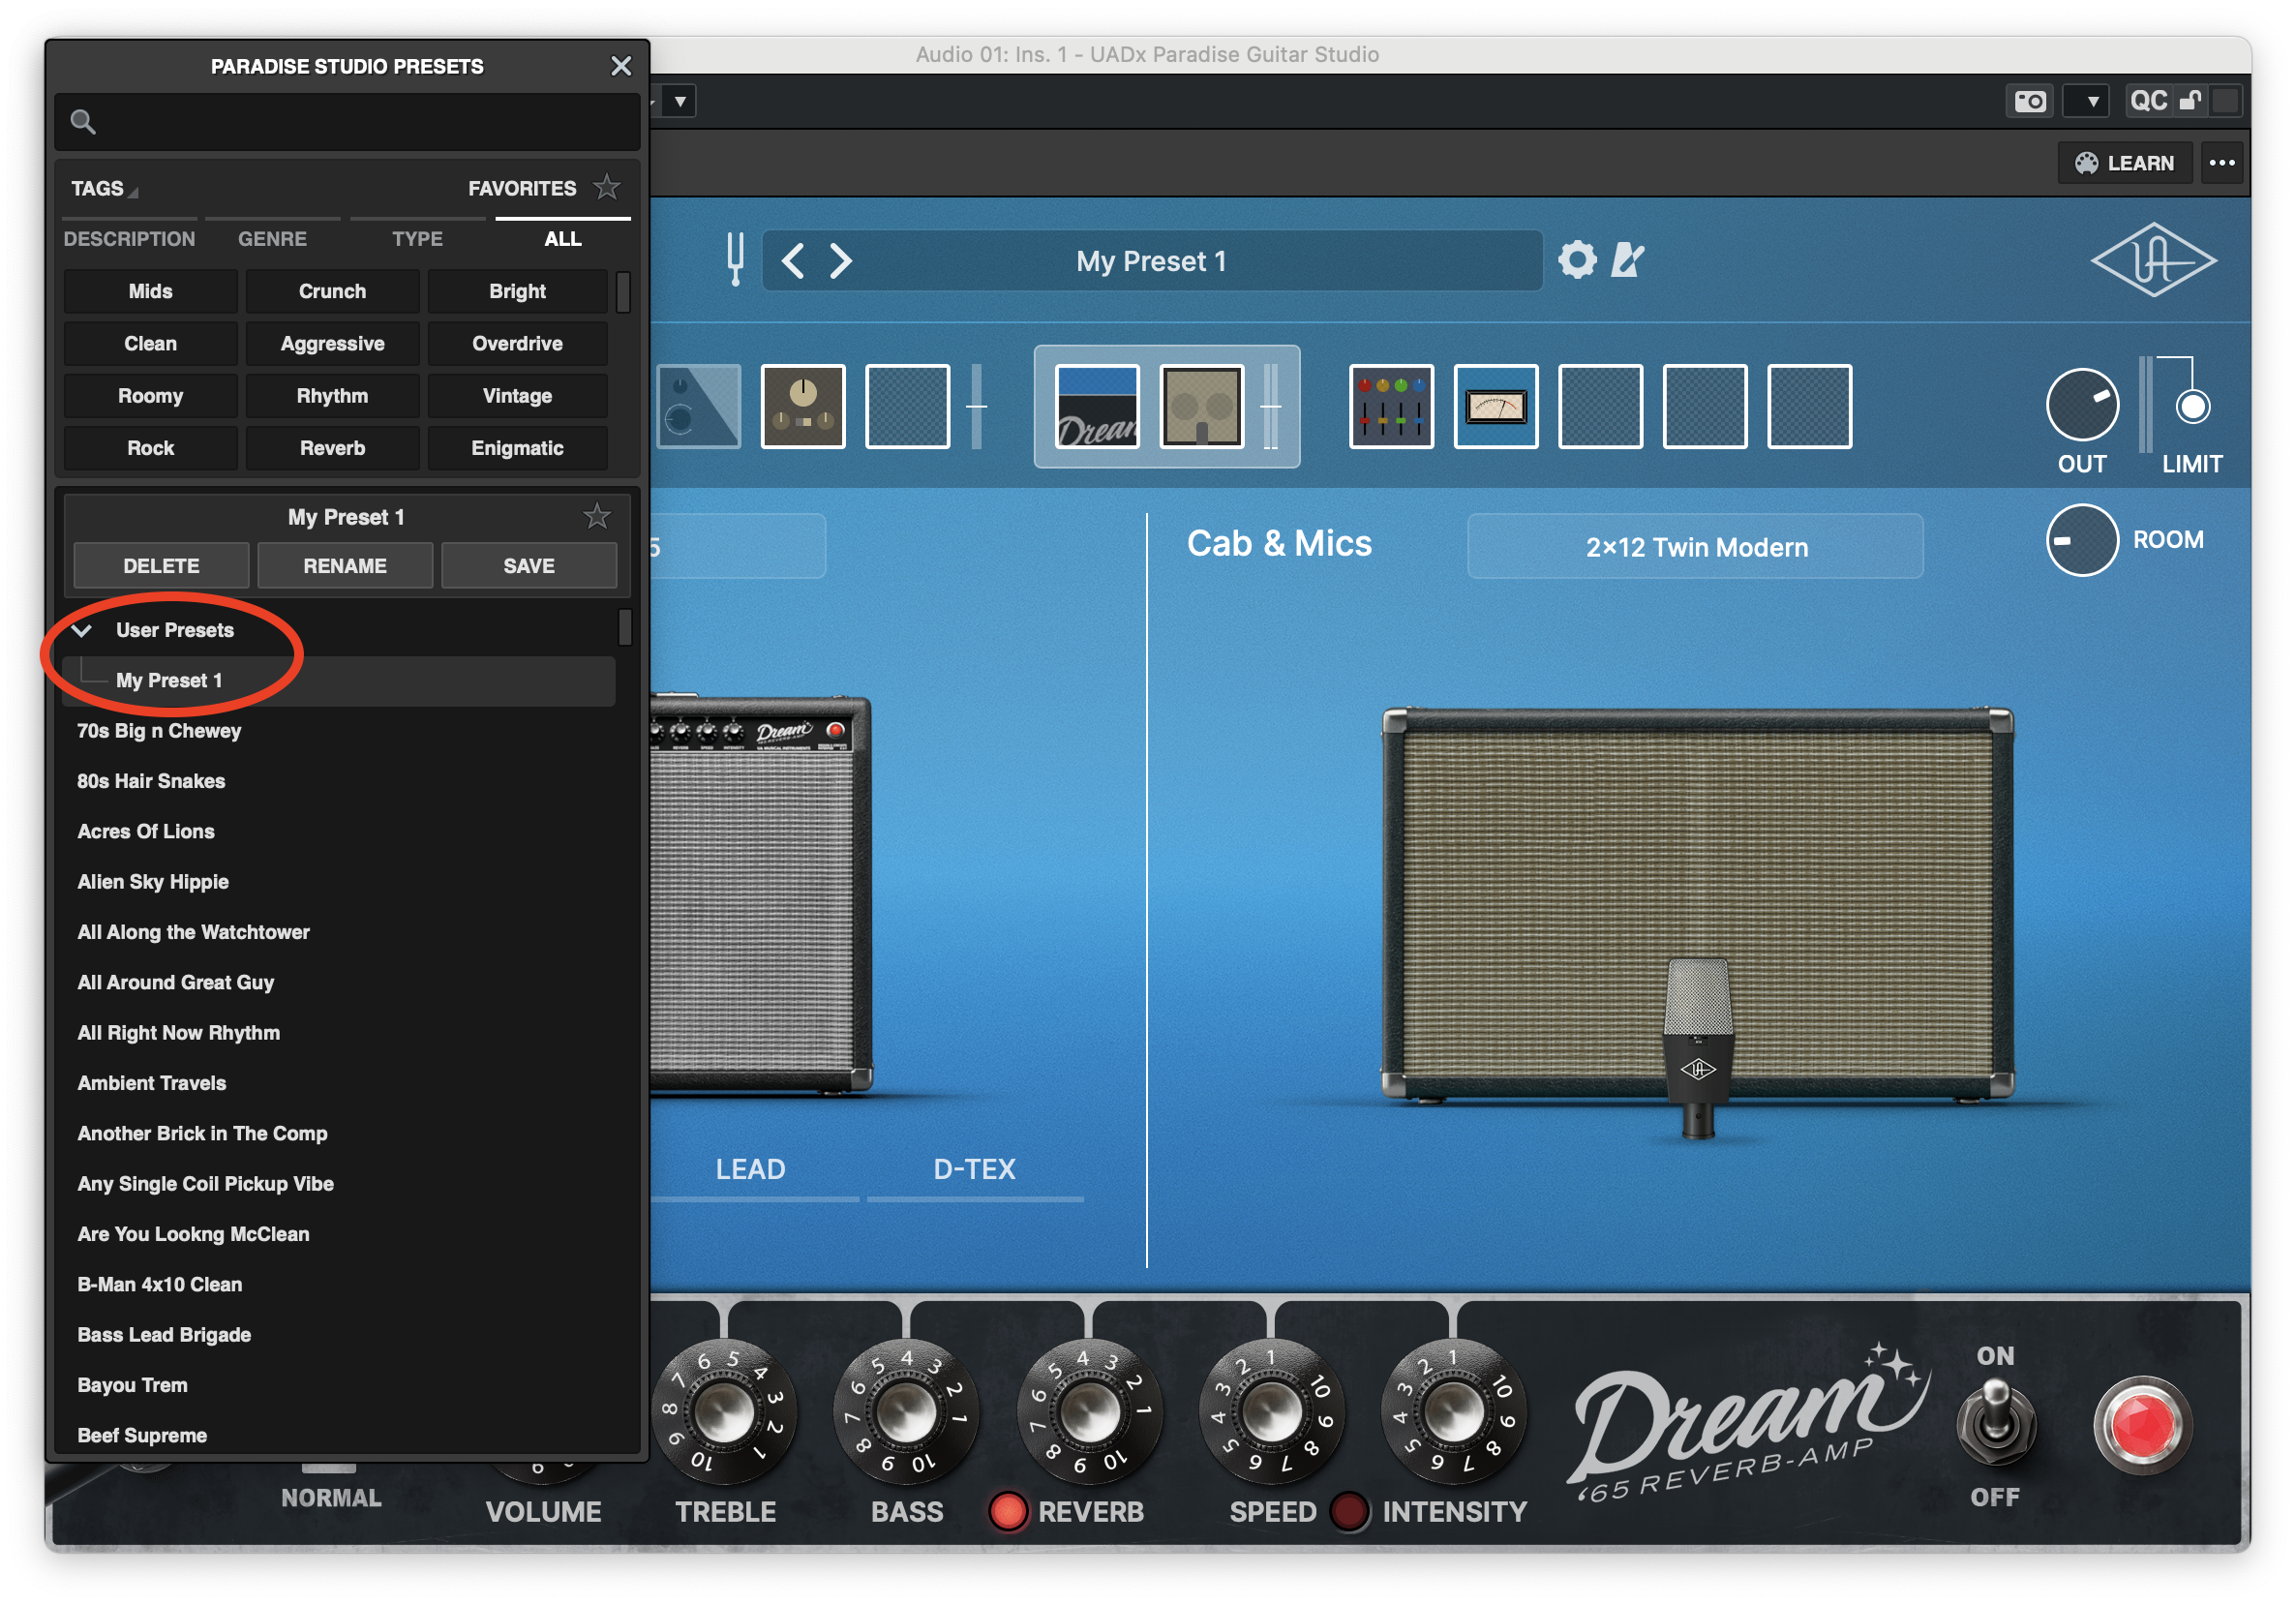Open the tuner fork icon

pyautogui.click(x=735, y=260)
